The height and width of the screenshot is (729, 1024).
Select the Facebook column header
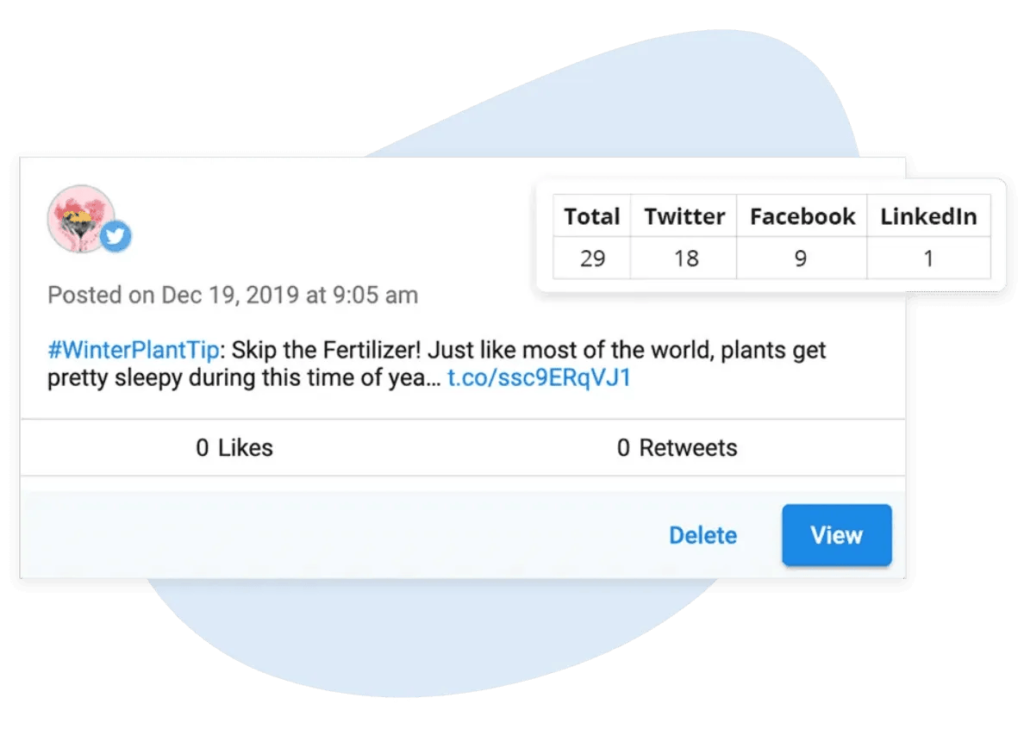point(802,217)
